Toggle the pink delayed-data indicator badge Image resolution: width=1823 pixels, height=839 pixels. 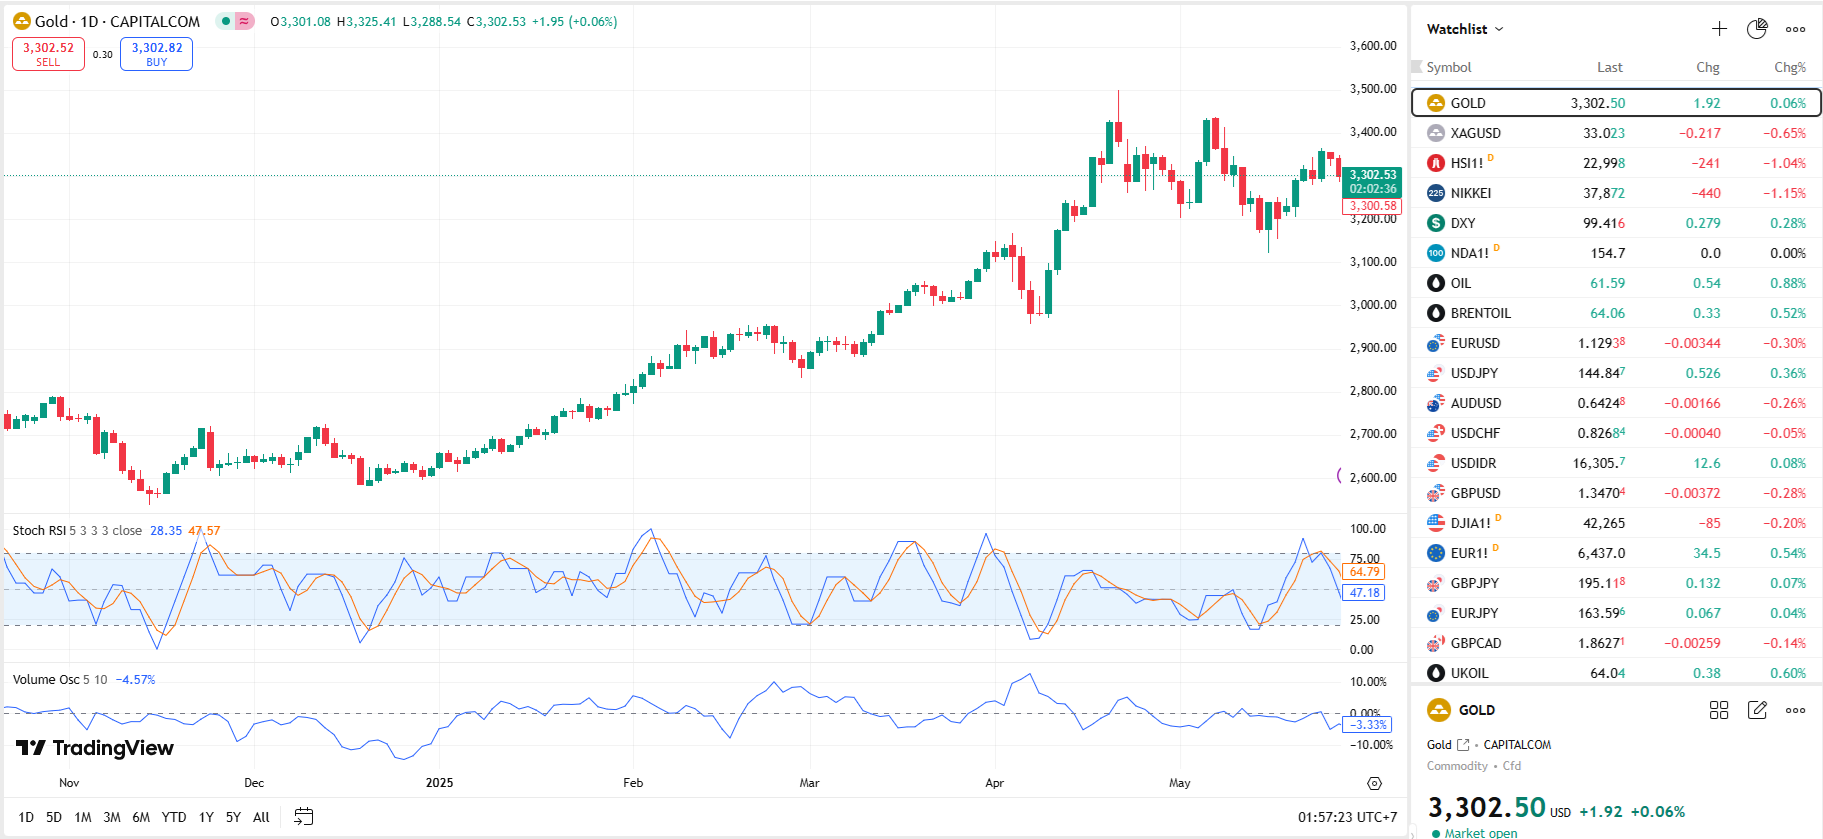pos(244,21)
